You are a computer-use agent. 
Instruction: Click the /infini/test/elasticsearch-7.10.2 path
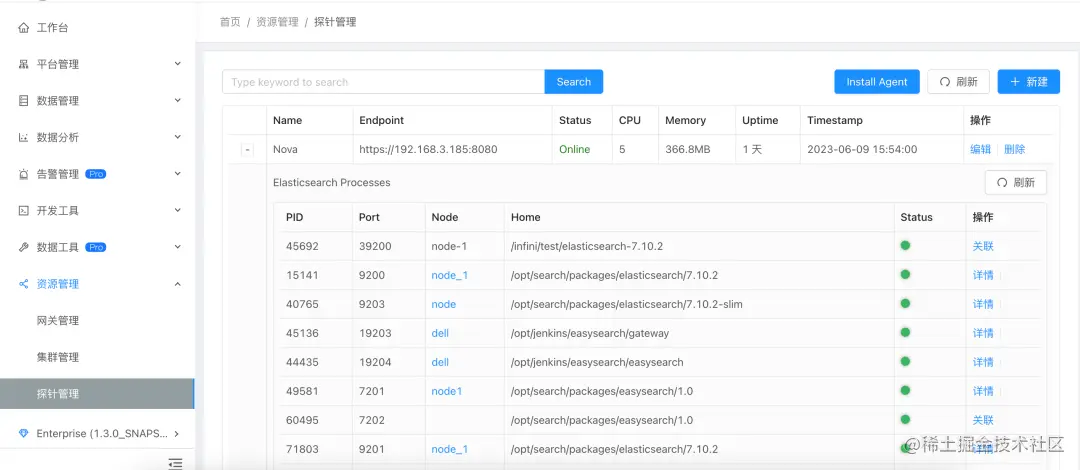click(x=587, y=246)
